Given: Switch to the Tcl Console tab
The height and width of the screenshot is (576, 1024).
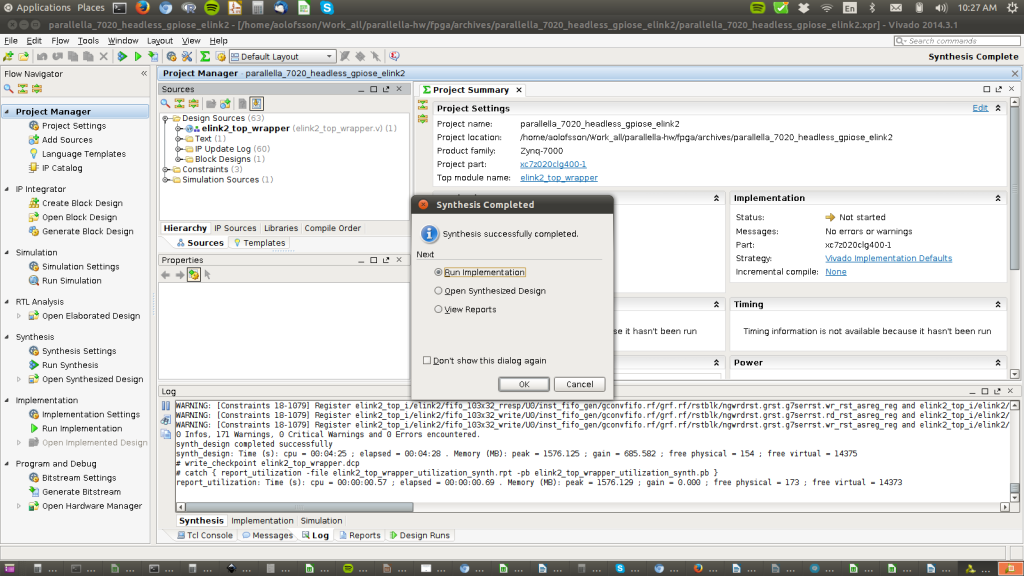Looking at the screenshot, I should pyautogui.click(x=205, y=535).
